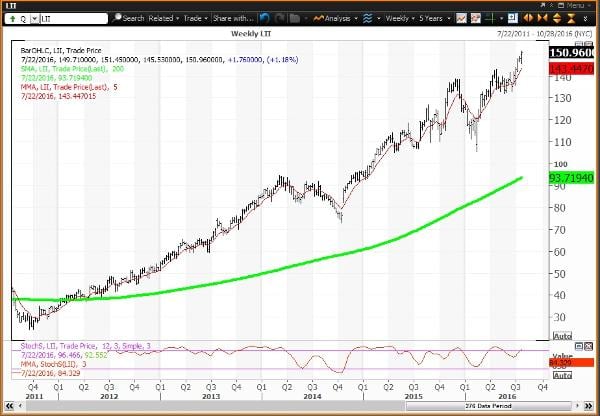
Task: Focus the LII symbol input field
Action: (x=73, y=19)
